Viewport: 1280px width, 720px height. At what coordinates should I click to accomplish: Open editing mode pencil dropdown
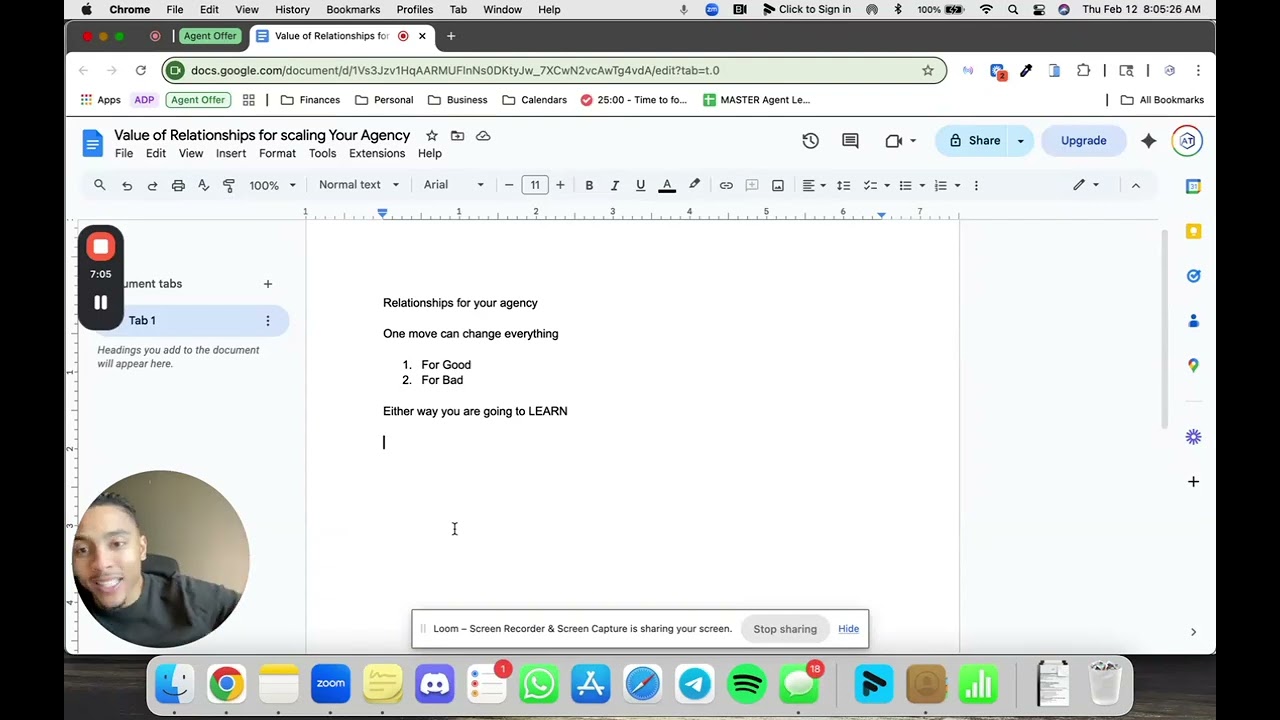pyautogui.click(x=1086, y=185)
